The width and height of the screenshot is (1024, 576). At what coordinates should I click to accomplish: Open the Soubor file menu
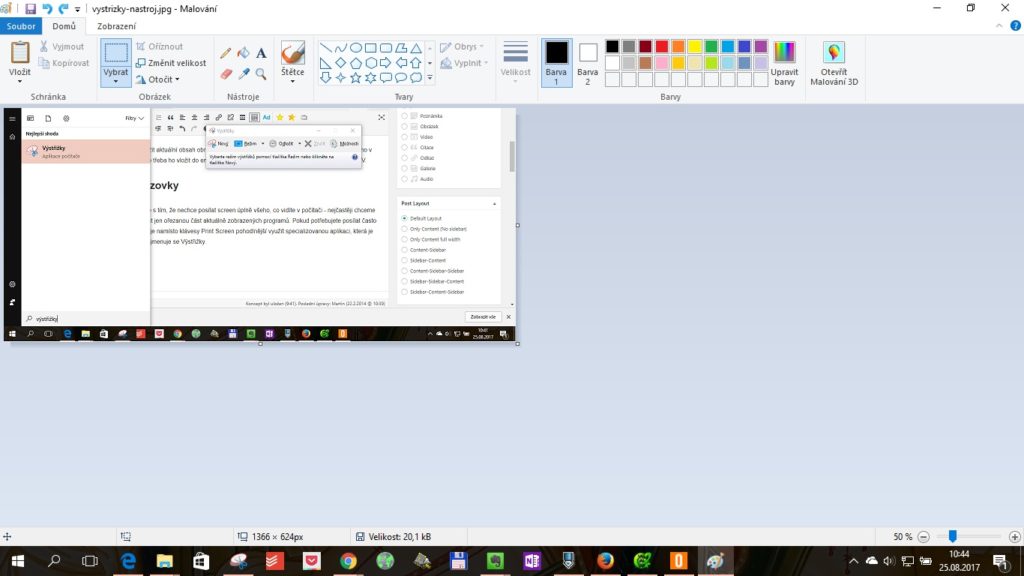(x=21, y=26)
